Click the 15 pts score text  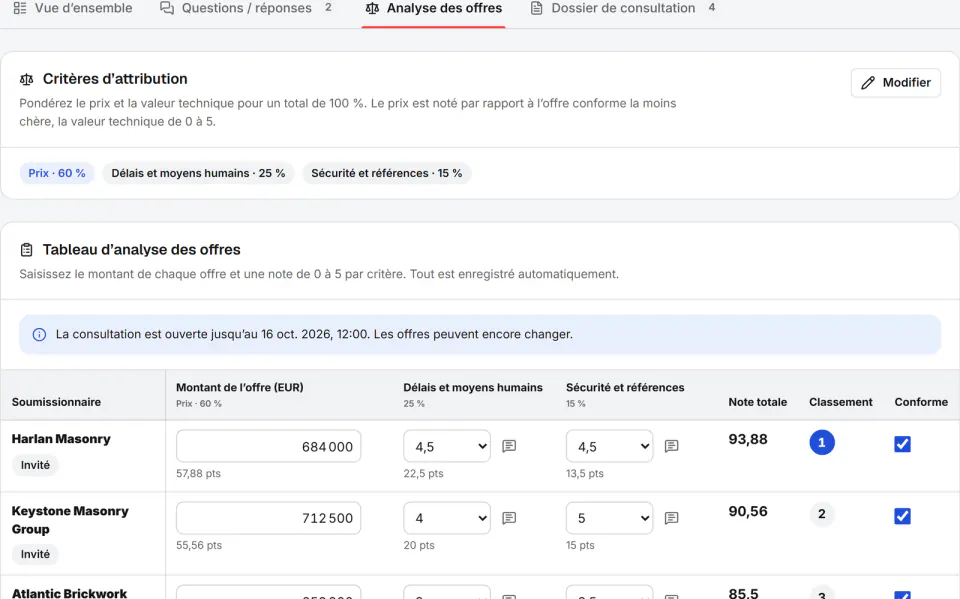click(x=580, y=545)
